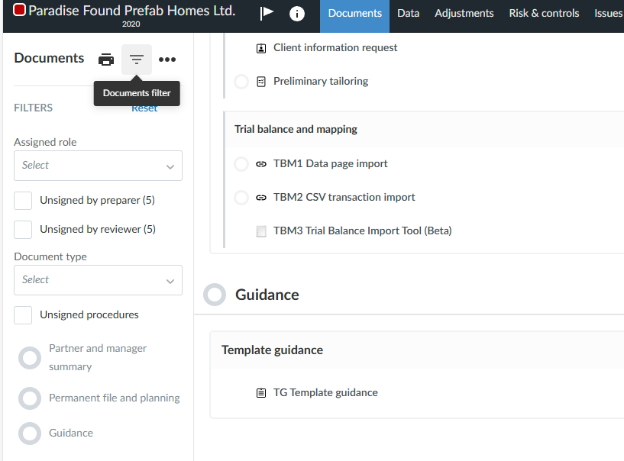Click the red Paradise Found logo icon
This screenshot has height=461, width=624.
click(x=19, y=10)
